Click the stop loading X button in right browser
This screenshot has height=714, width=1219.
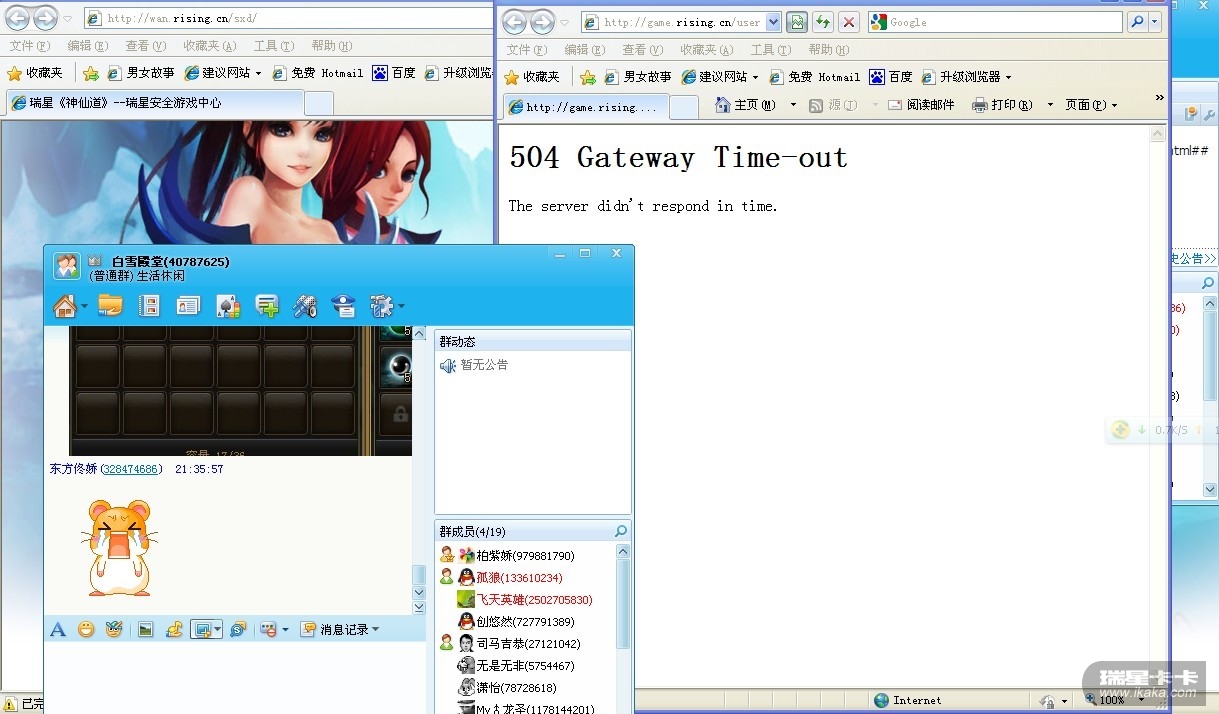(x=849, y=22)
